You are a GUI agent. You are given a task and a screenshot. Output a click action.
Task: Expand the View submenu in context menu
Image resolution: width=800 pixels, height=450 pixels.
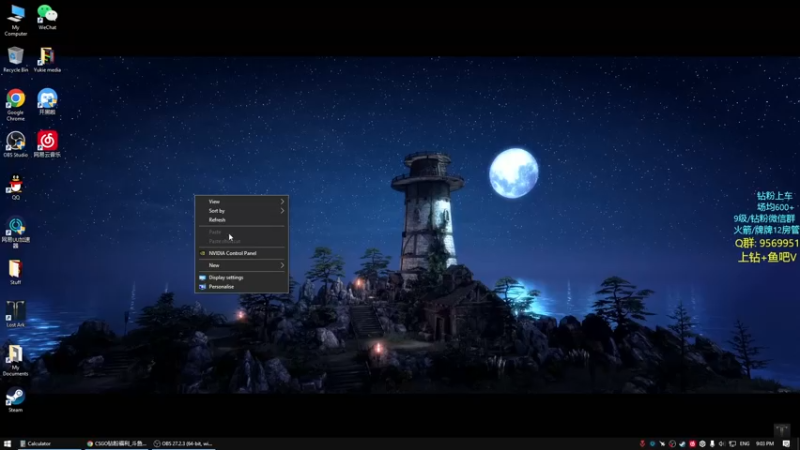click(x=241, y=202)
